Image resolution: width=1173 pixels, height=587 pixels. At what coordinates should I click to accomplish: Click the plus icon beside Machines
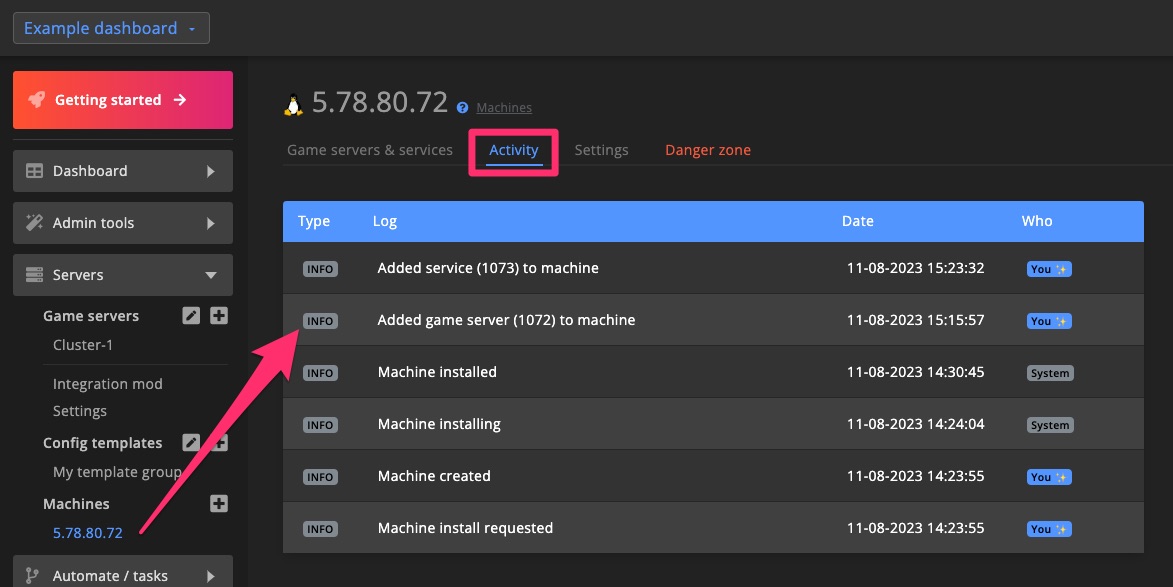(x=218, y=503)
